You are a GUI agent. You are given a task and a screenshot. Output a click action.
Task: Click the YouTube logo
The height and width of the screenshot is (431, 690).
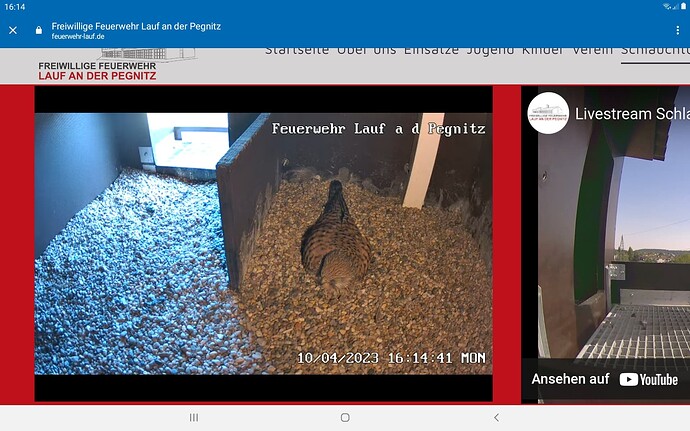[x=649, y=379]
